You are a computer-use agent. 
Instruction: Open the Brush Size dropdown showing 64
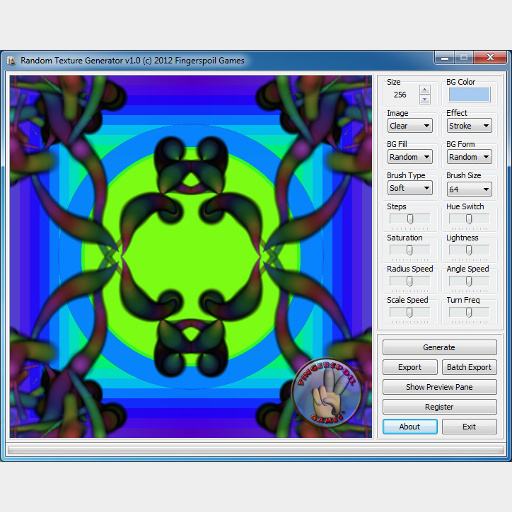pyautogui.click(x=469, y=189)
